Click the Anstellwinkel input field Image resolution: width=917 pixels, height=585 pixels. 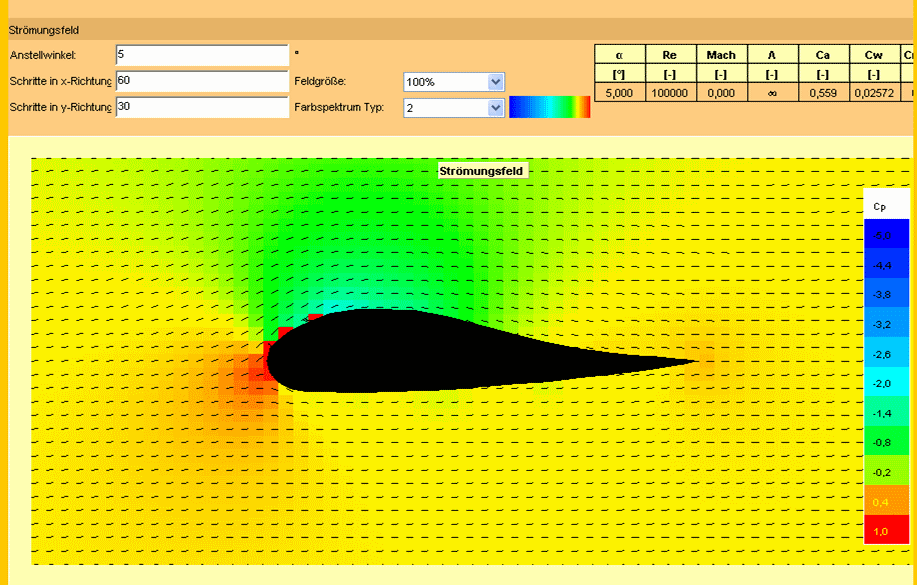click(202, 55)
